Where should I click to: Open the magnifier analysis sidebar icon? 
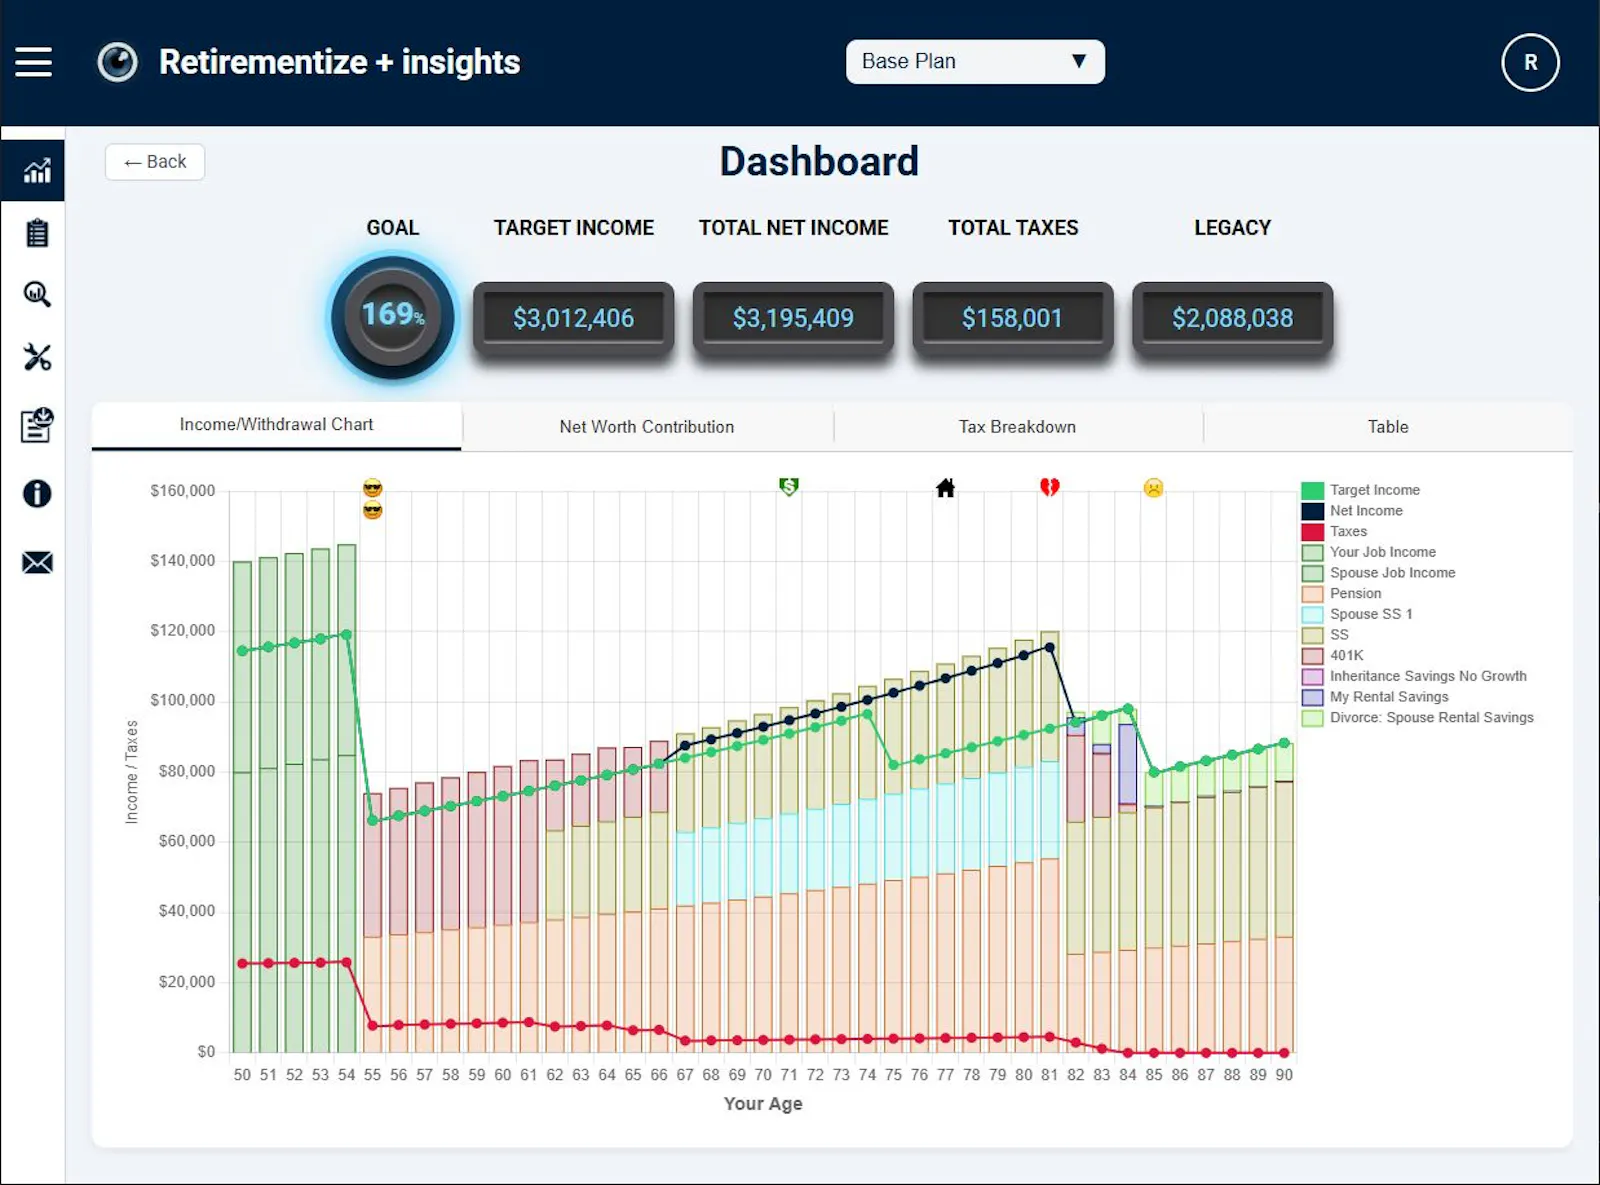click(37, 294)
